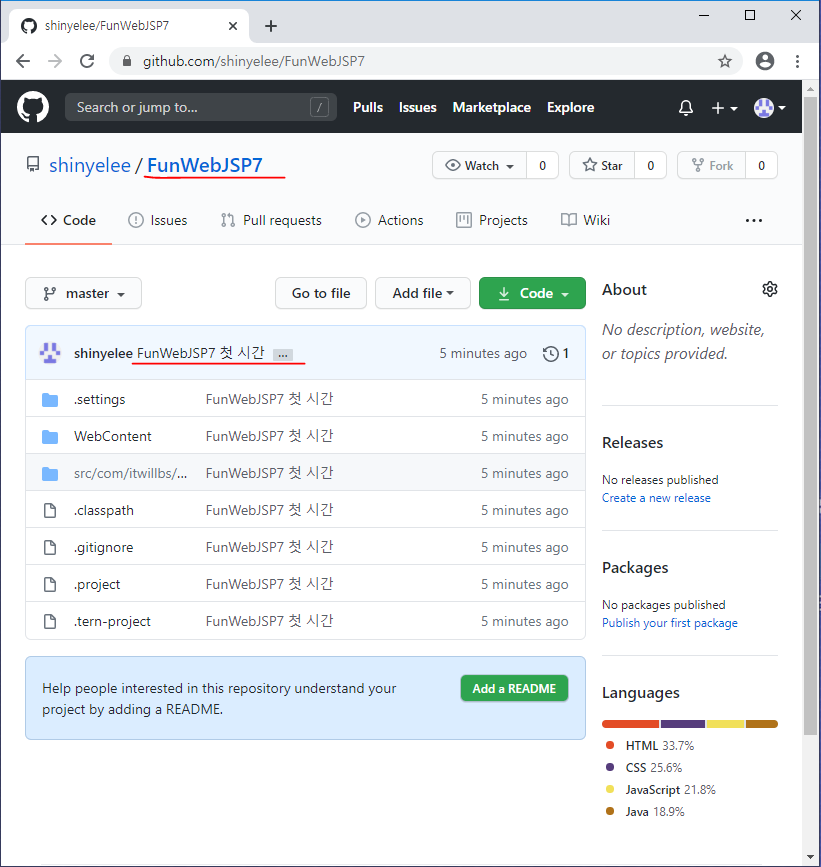Open .classpath row's commit message
Screen dimensions: 821x867
tap(269, 510)
